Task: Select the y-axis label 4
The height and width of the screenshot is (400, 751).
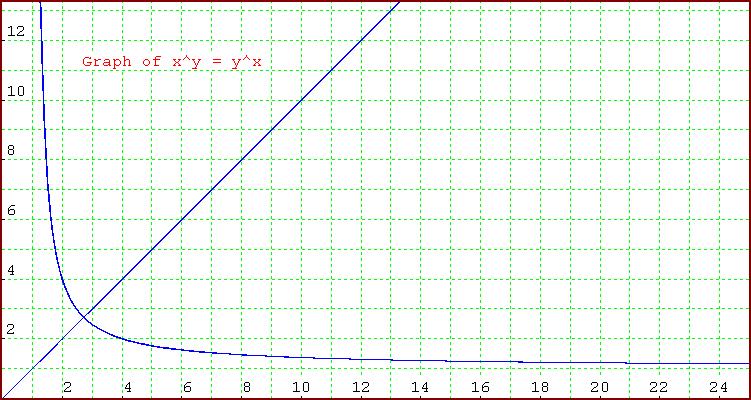Action: [x=14, y=271]
